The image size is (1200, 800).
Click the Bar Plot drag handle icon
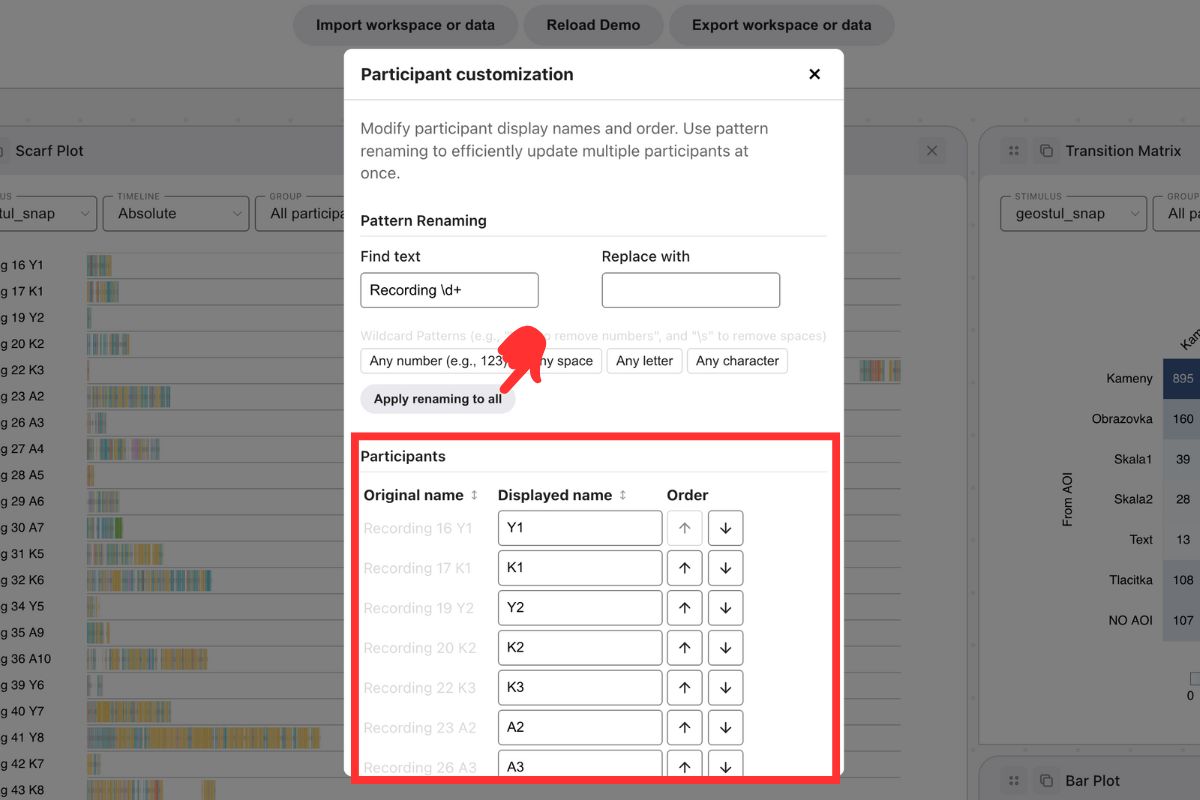[1014, 780]
